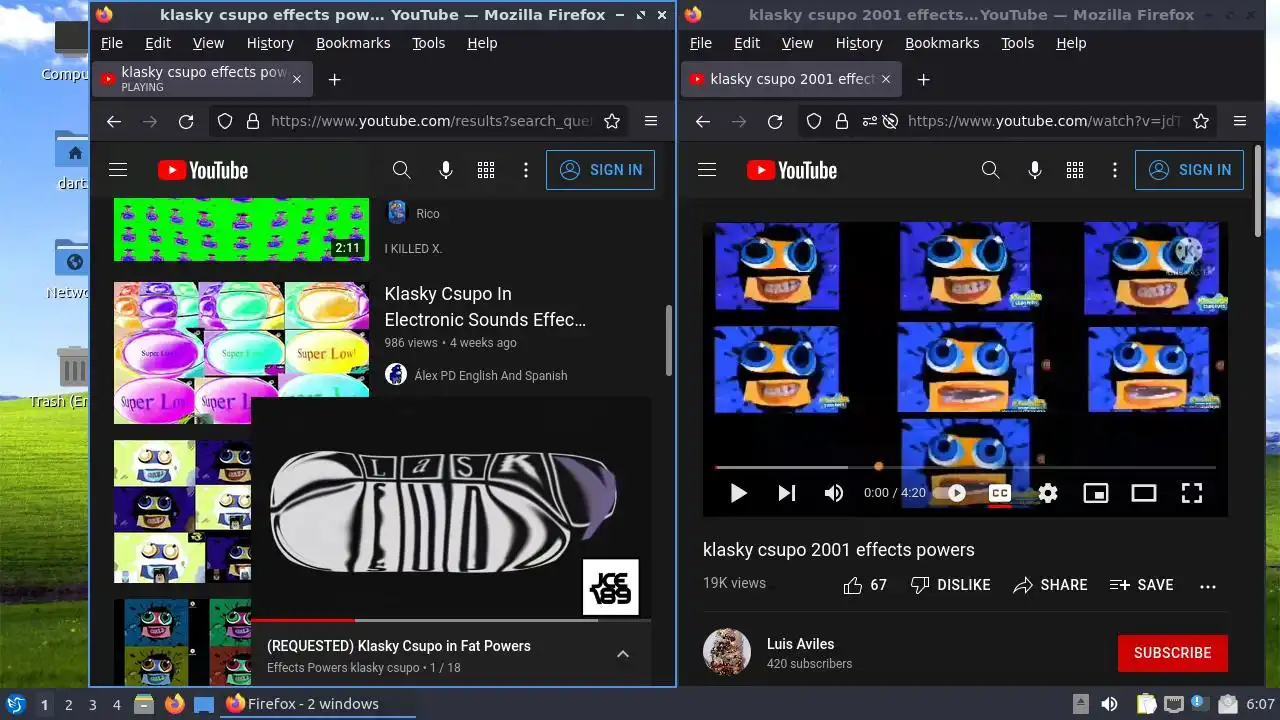Screen dimensions: 1280x720
Task: Open the YouTube guide menu in left window
Action: pyautogui.click(x=118, y=170)
